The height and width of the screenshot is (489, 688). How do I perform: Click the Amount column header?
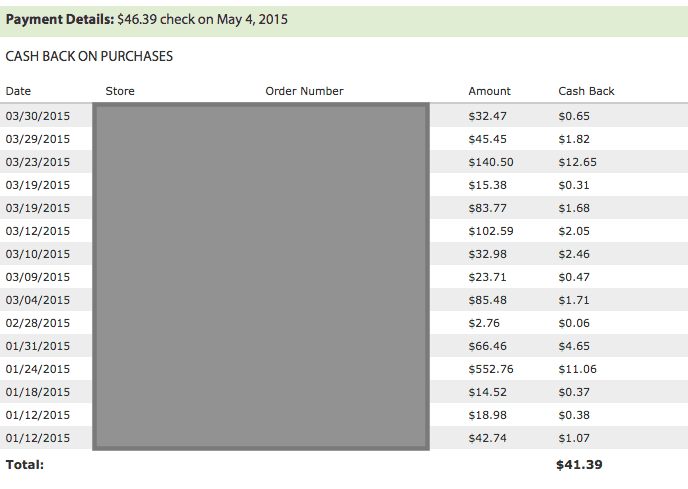point(489,91)
